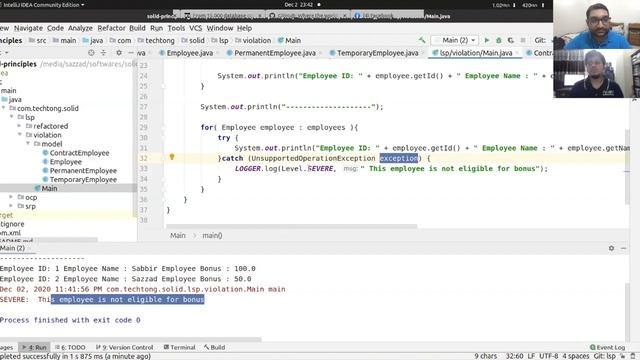Viewport: 640px width, 360px height.
Task: Open the Refactor menu
Action: 111,28
